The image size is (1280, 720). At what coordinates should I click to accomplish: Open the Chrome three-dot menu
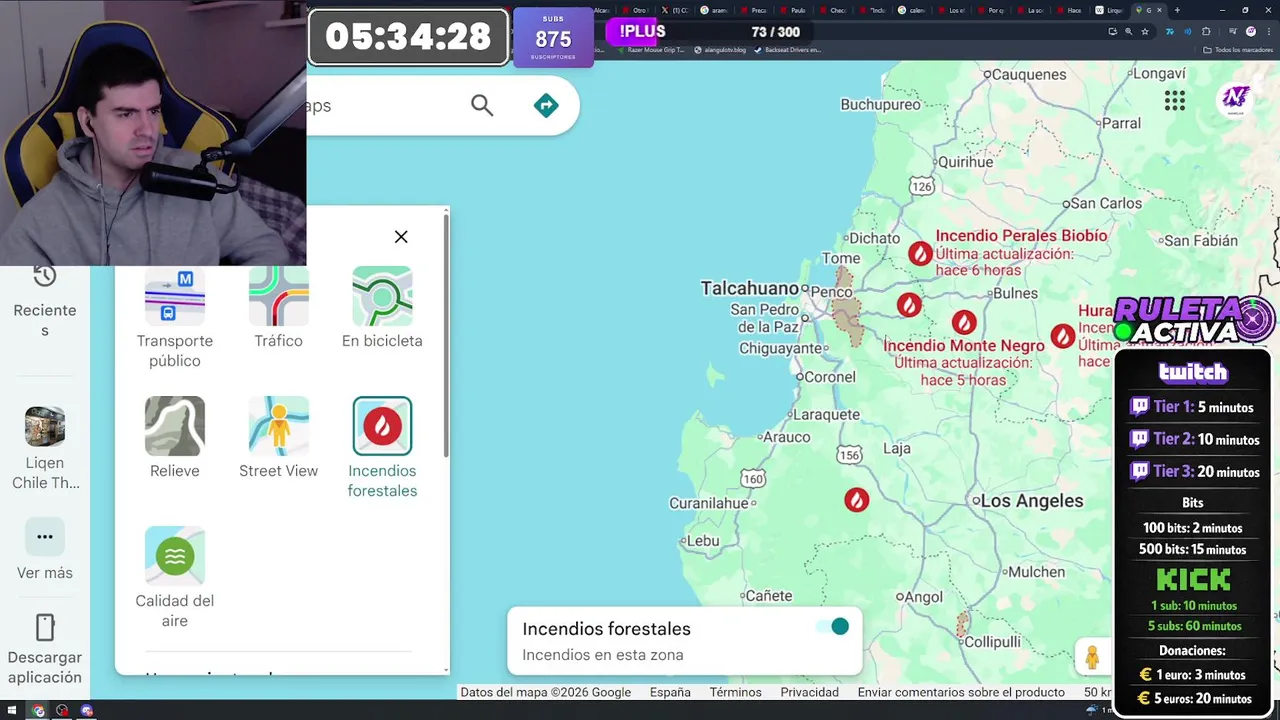pyautogui.click(x=1268, y=31)
